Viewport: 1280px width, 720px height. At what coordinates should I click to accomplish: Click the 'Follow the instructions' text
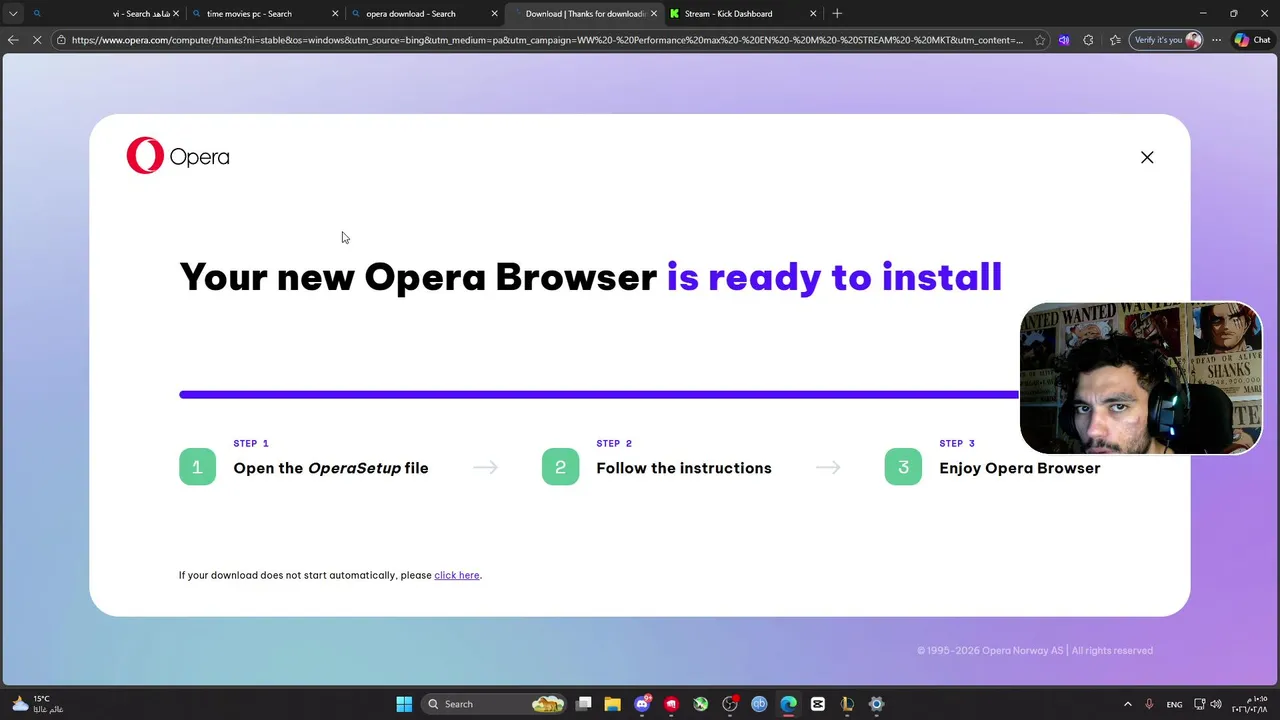coord(684,468)
